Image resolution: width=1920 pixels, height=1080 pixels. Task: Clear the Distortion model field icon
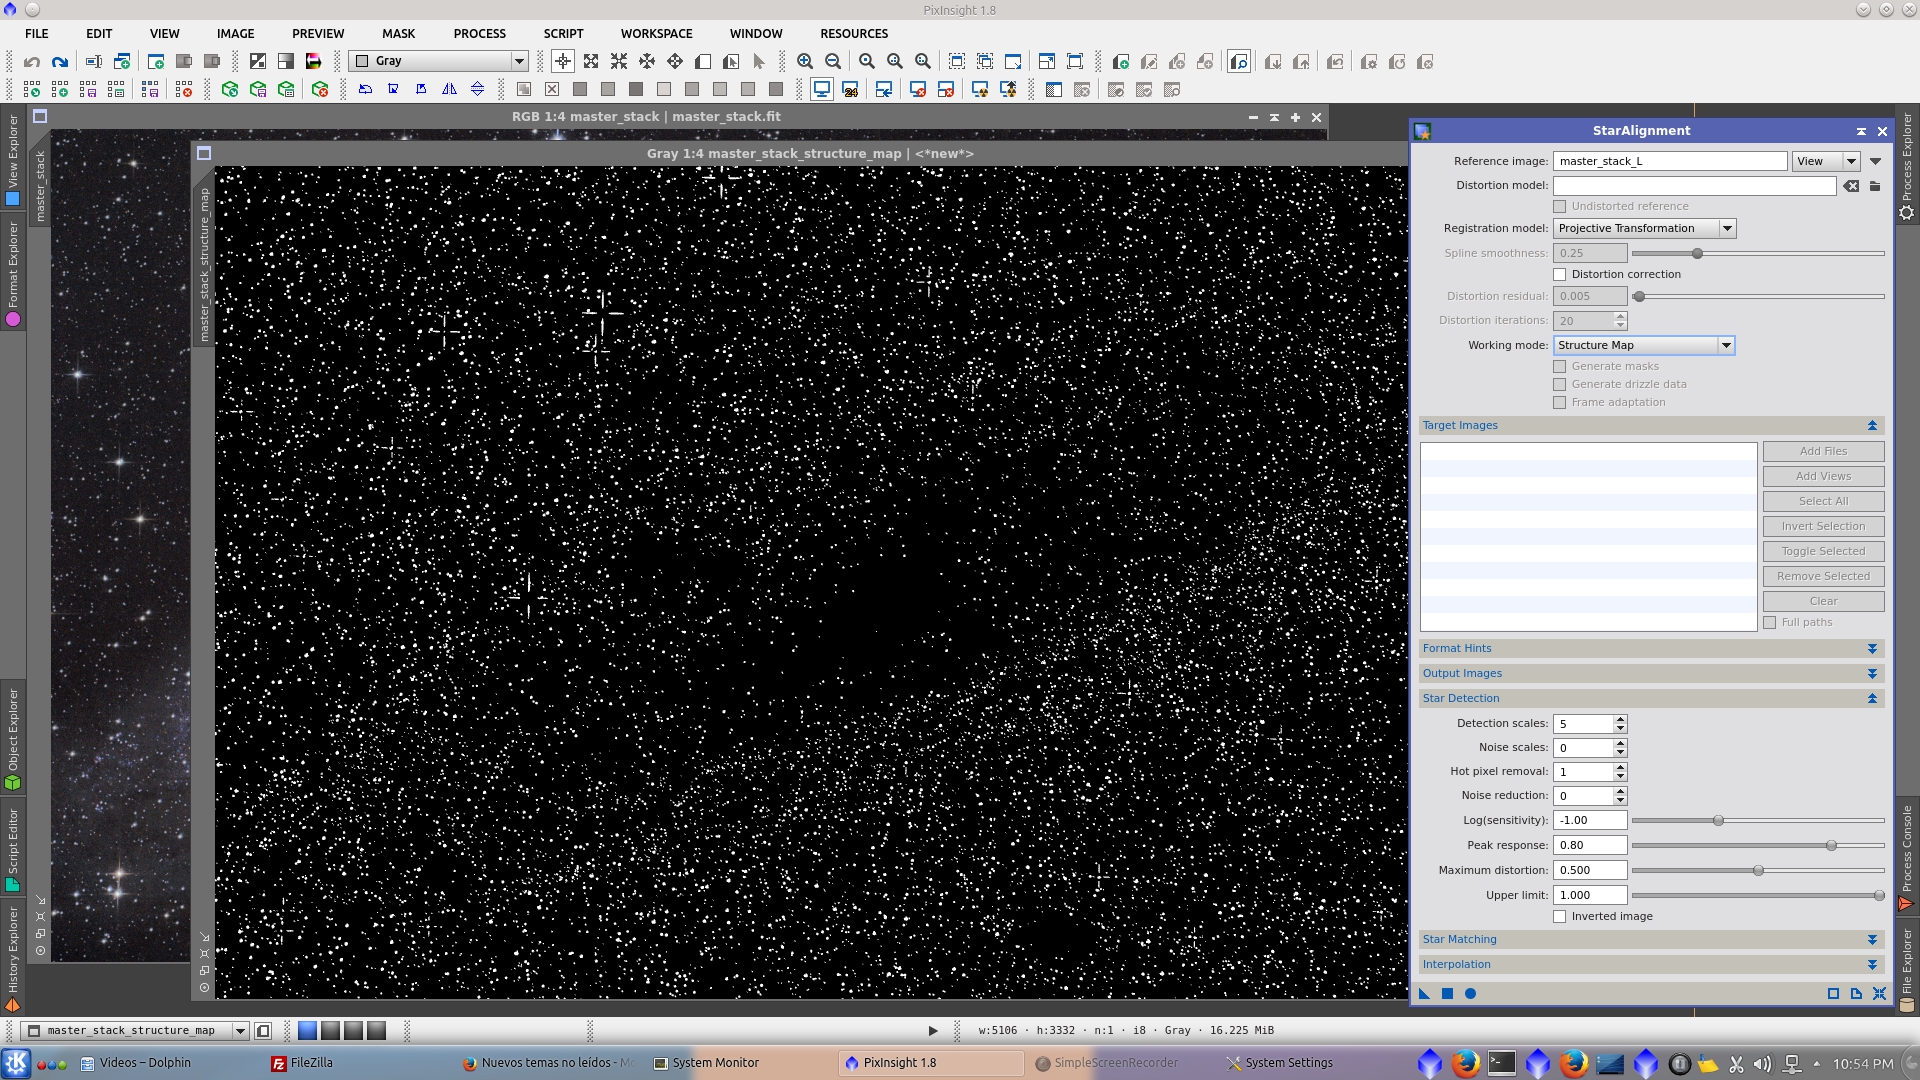(1851, 186)
